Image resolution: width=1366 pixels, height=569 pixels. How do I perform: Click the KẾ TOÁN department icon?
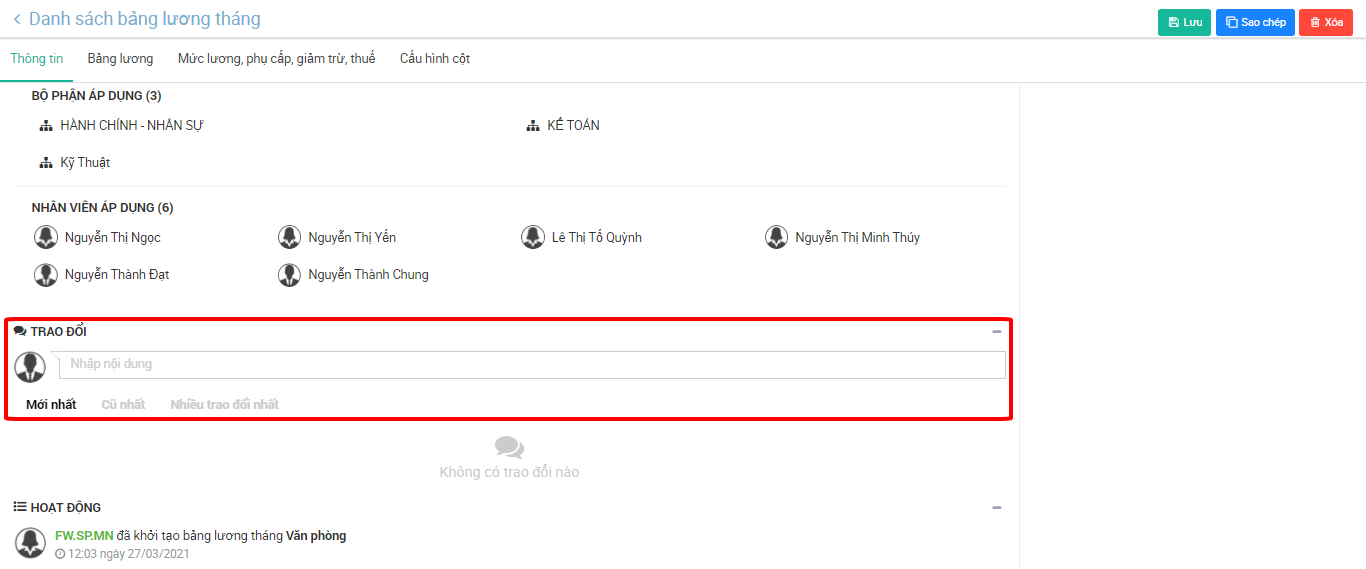coord(533,126)
